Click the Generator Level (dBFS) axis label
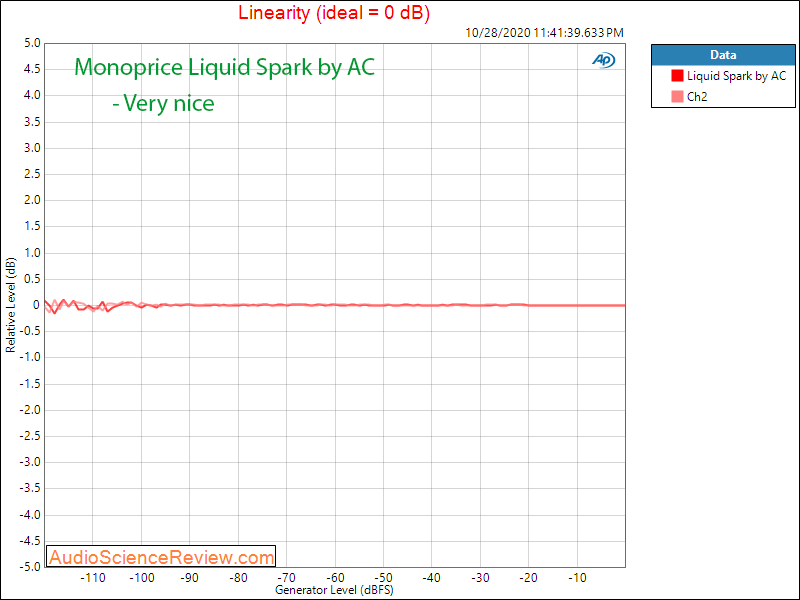 click(x=334, y=590)
